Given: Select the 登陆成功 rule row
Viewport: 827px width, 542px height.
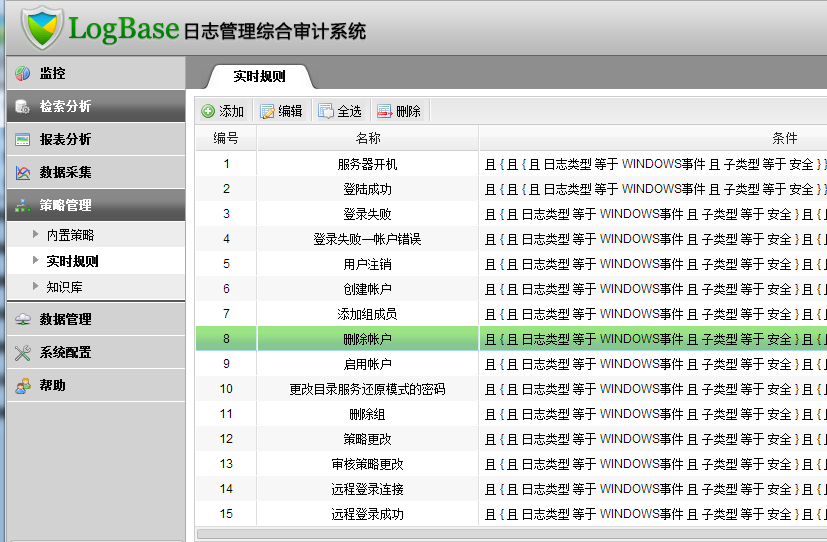Looking at the screenshot, I should click(x=368, y=189).
